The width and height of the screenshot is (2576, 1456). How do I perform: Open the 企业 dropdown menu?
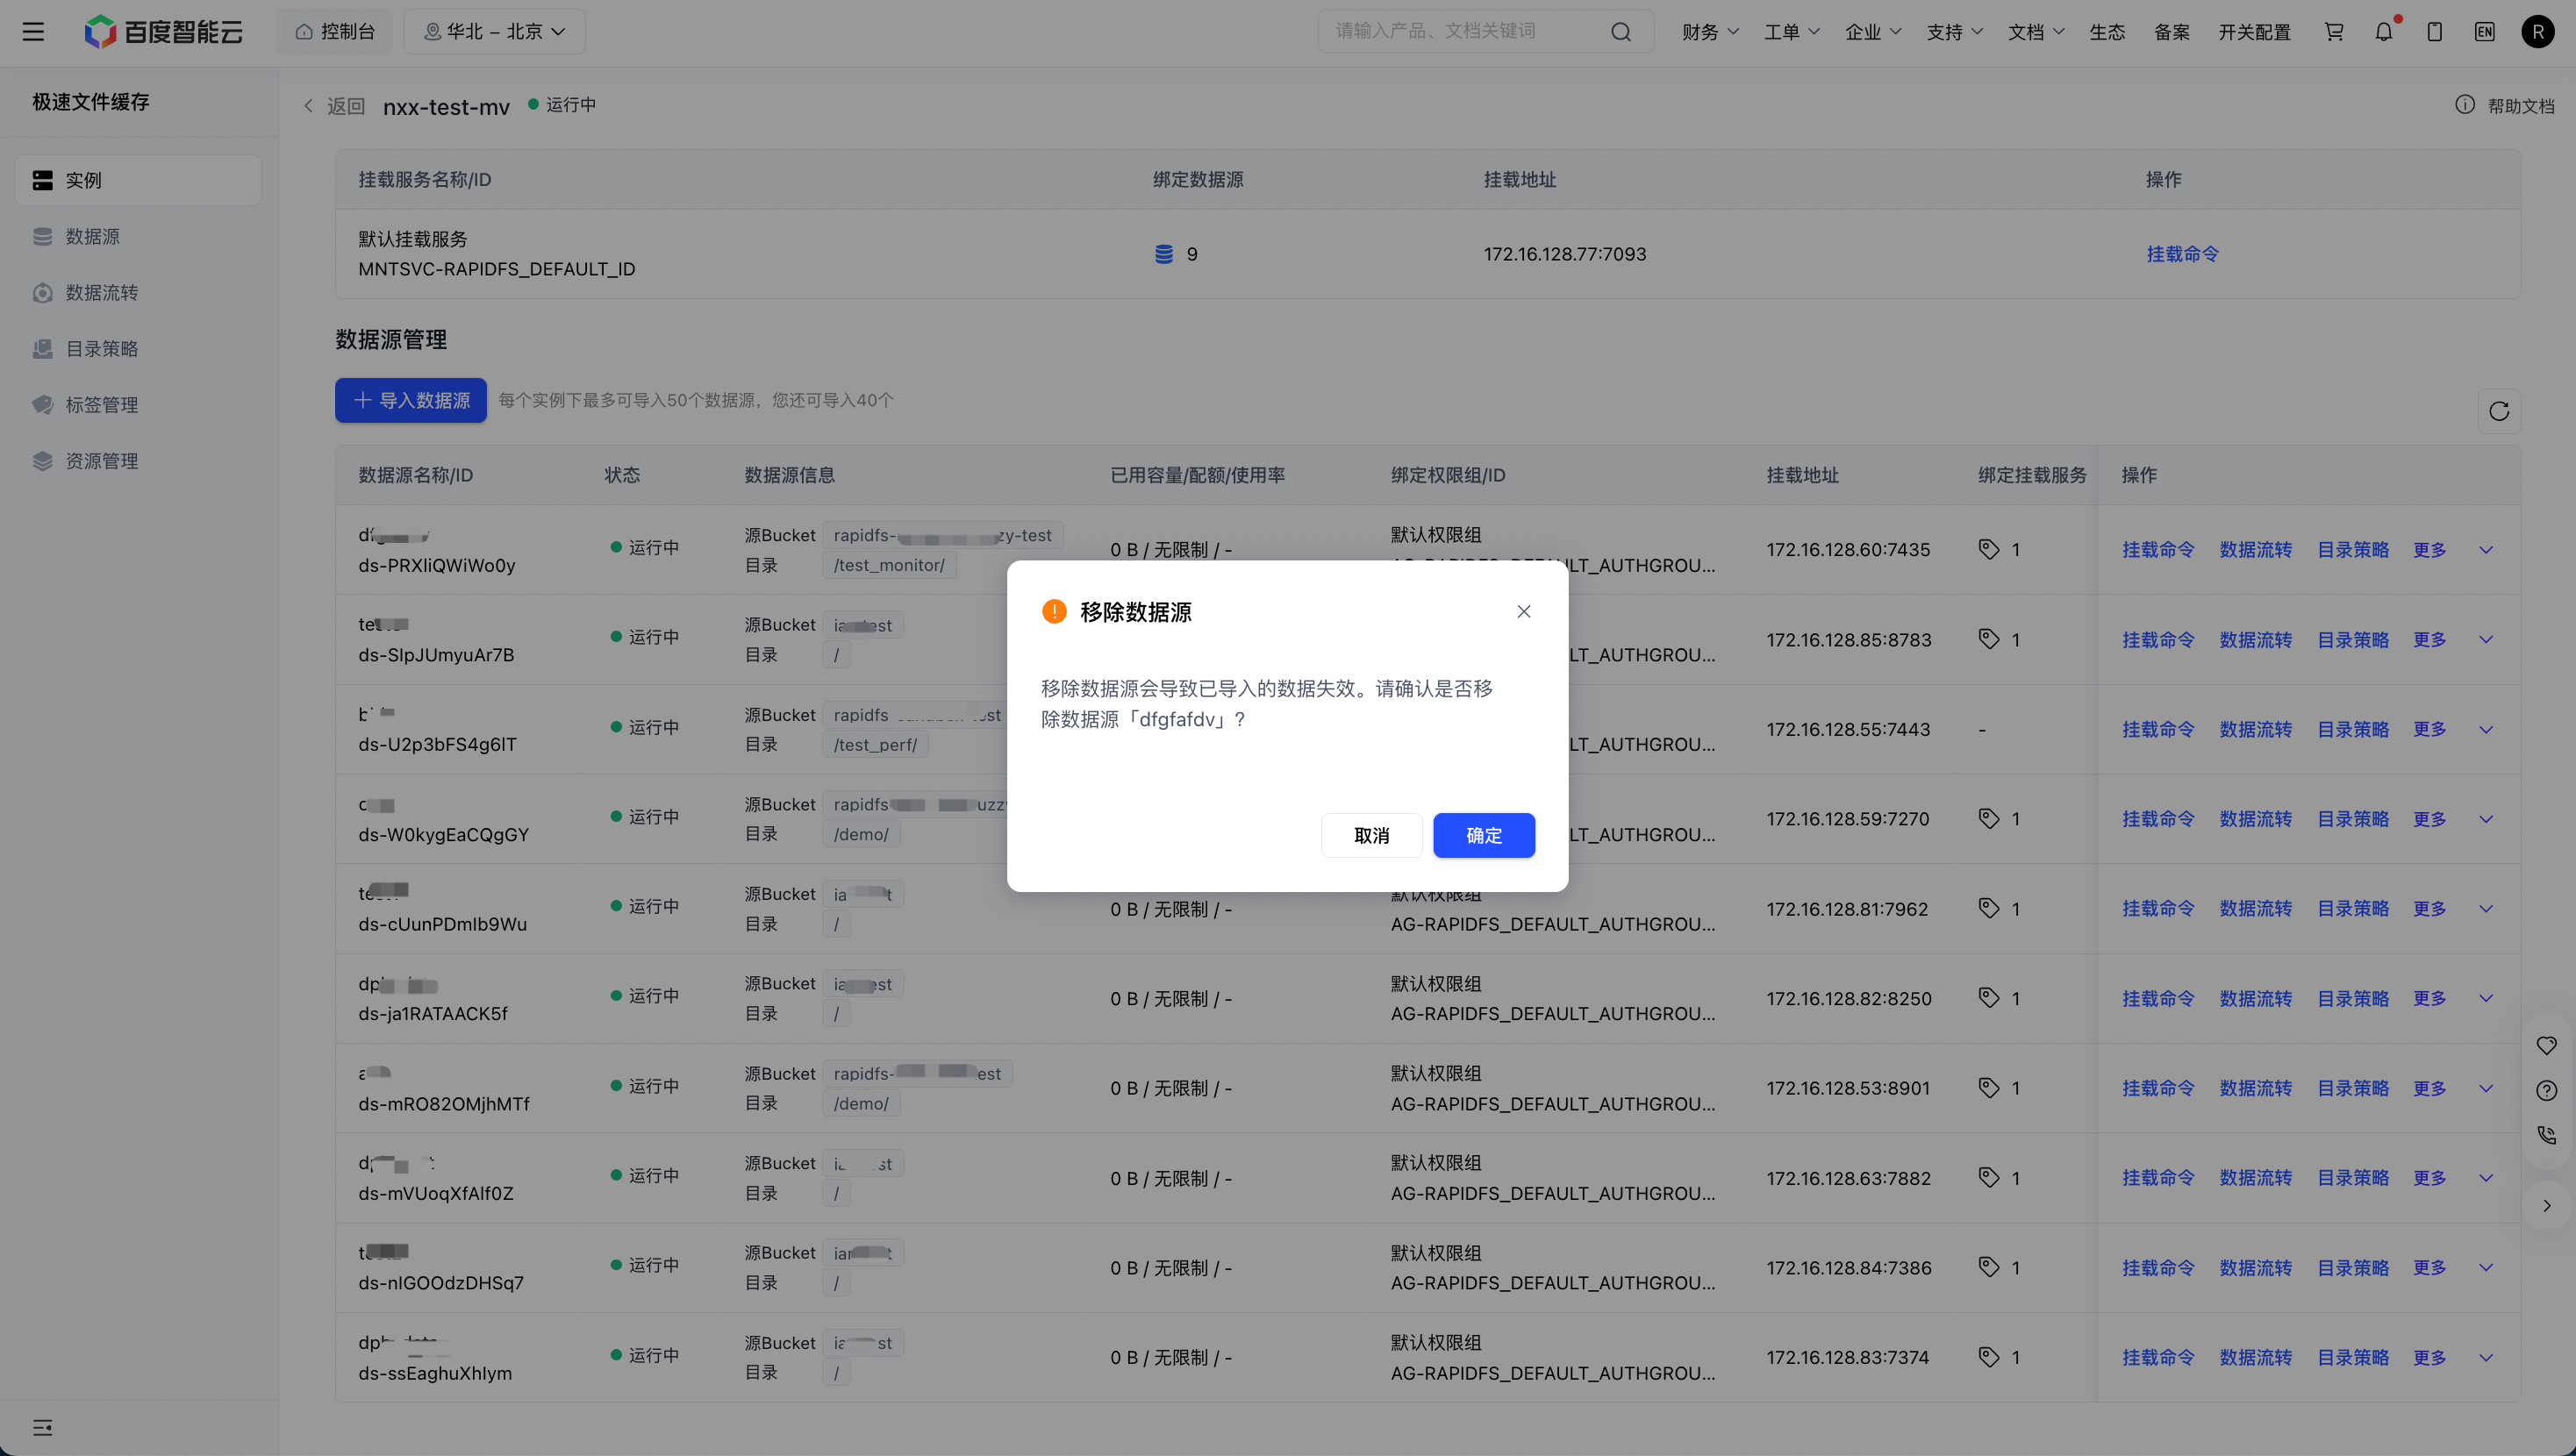1873,32
